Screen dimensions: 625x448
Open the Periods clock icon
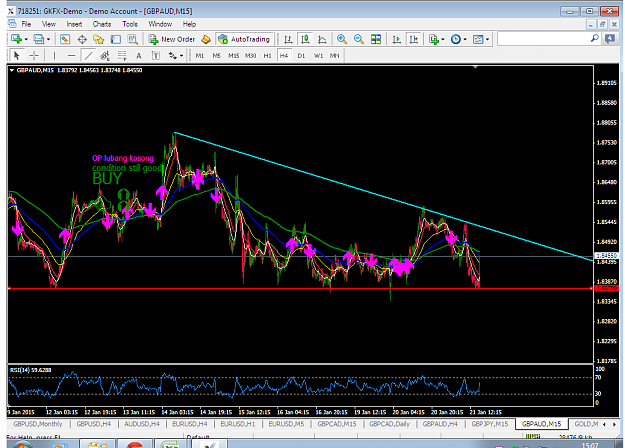point(456,39)
